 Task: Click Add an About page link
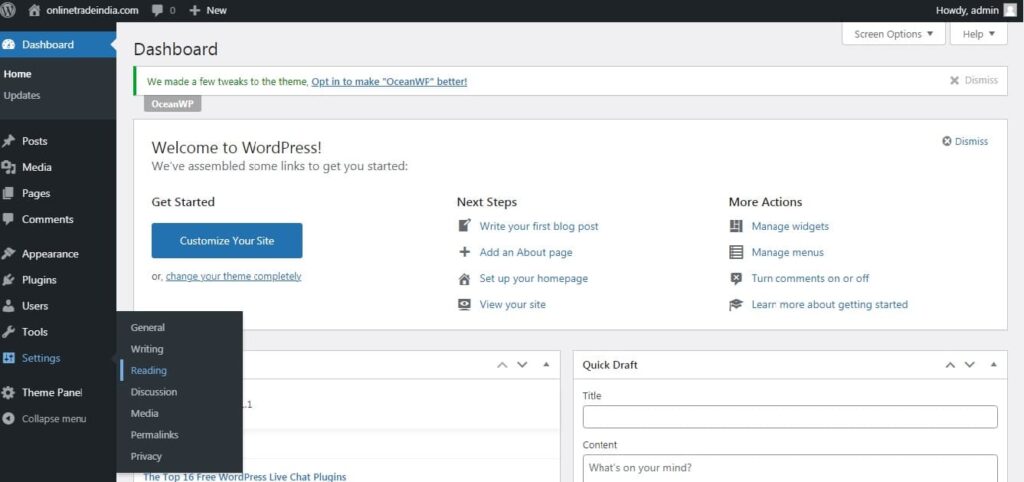pyautogui.click(x=526, y=252)
